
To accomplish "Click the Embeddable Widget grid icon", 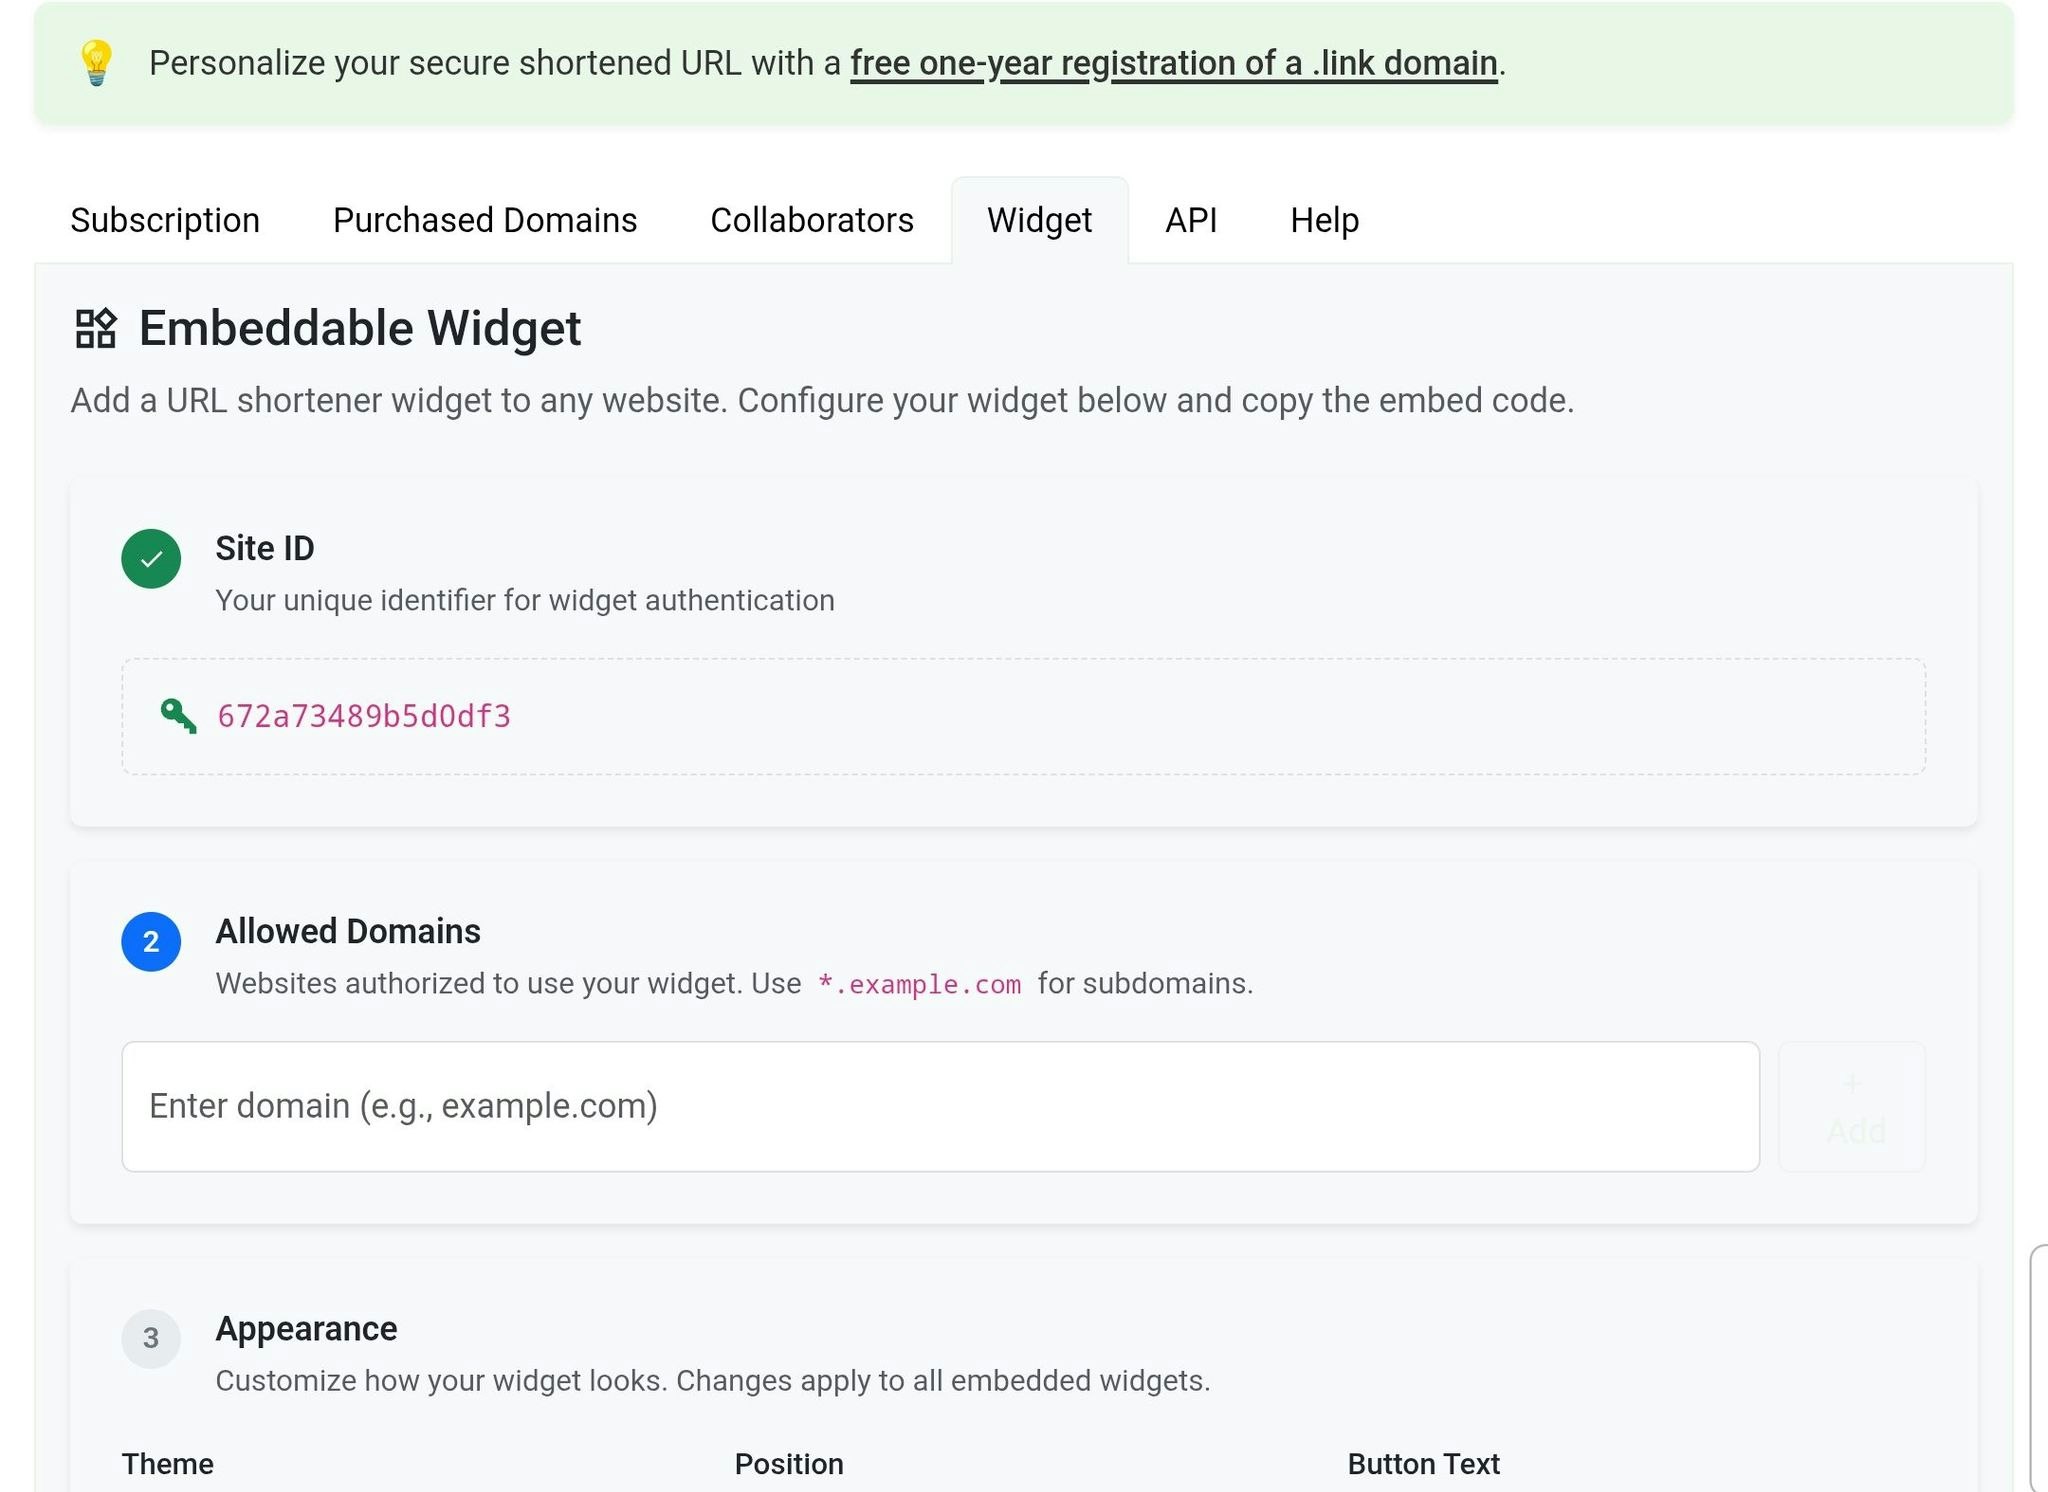I will pyautogui.click(x=96, y=327).
